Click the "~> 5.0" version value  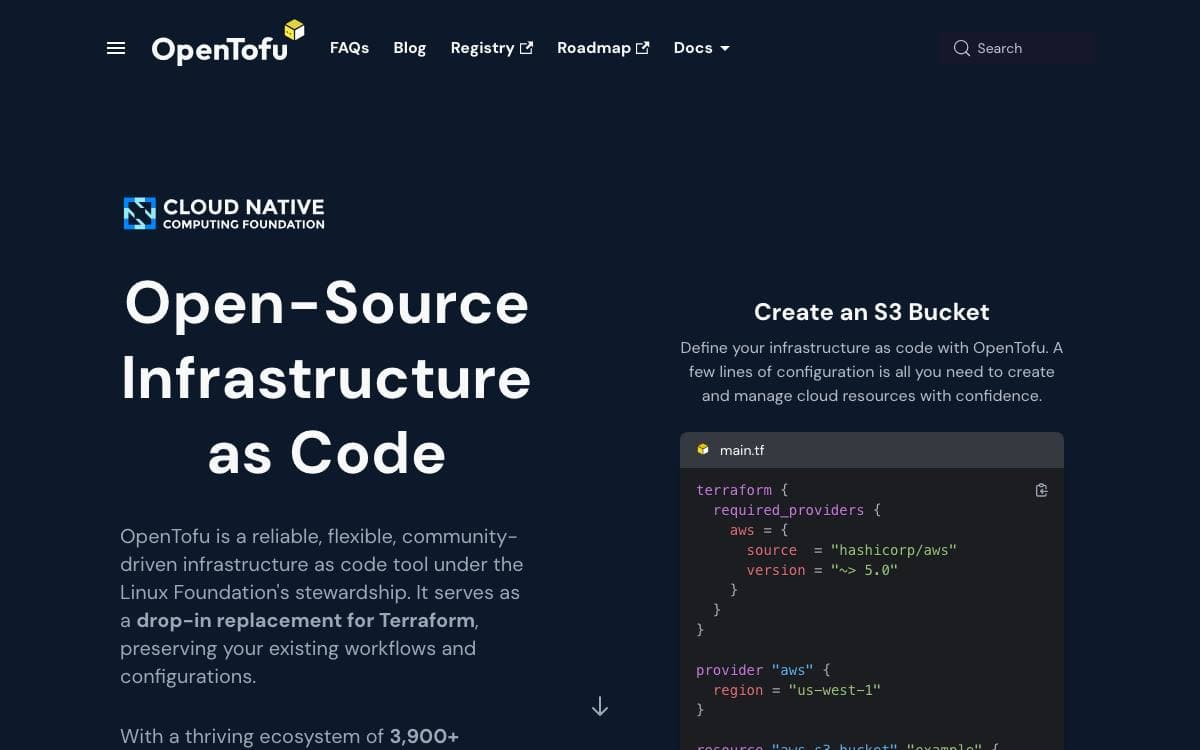864,570
